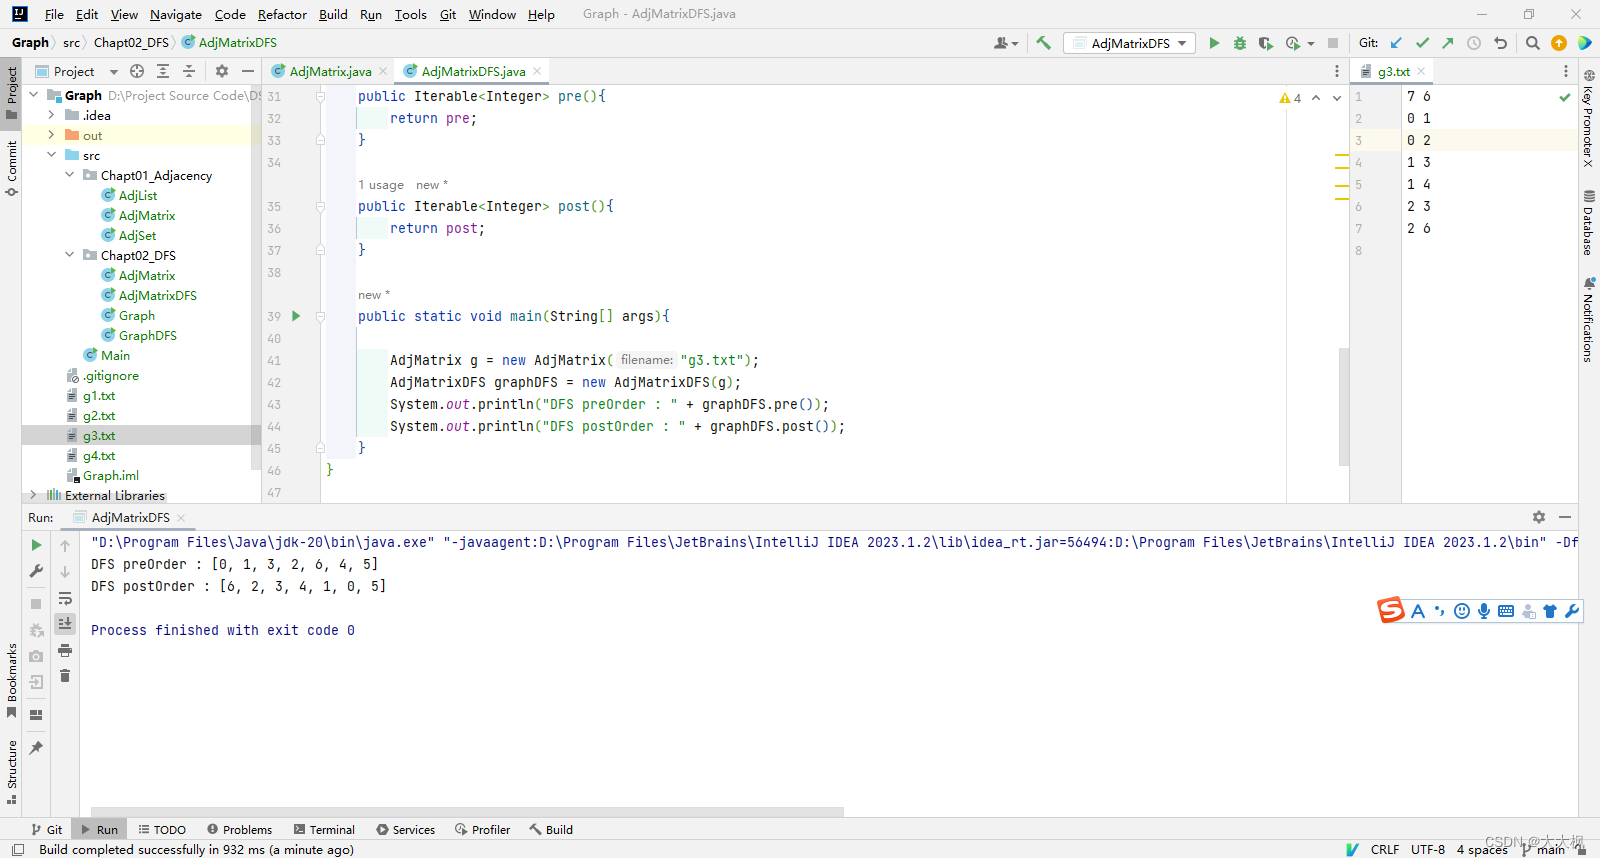Select opened file locate icon in Project panel

[x=137, y=71]
